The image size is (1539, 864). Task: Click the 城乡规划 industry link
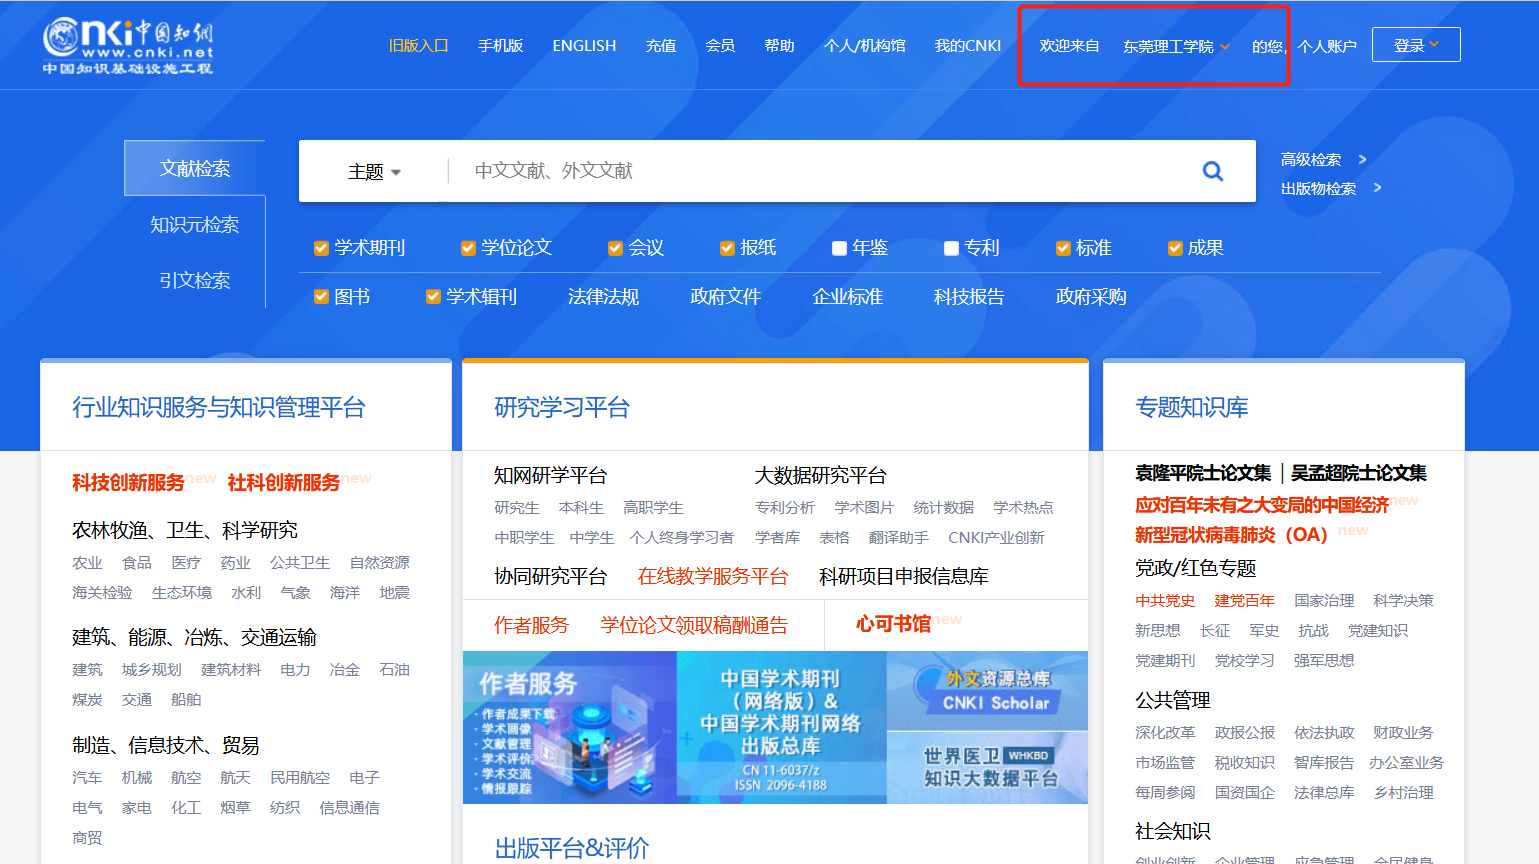coord(151,670)
